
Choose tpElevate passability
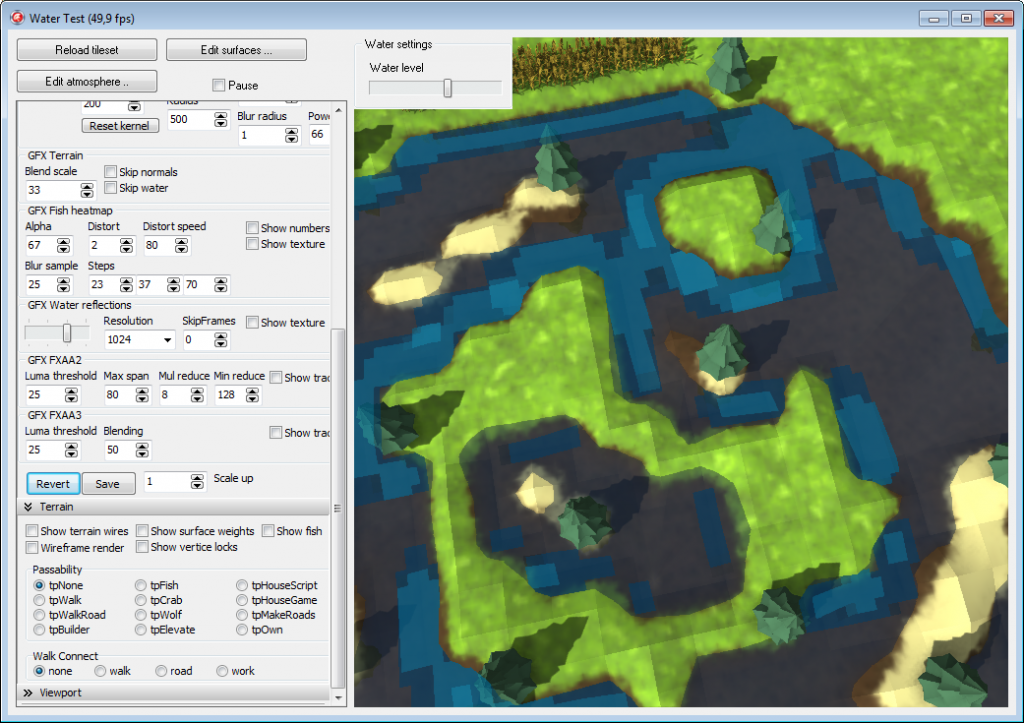click(x=140, y=630)
